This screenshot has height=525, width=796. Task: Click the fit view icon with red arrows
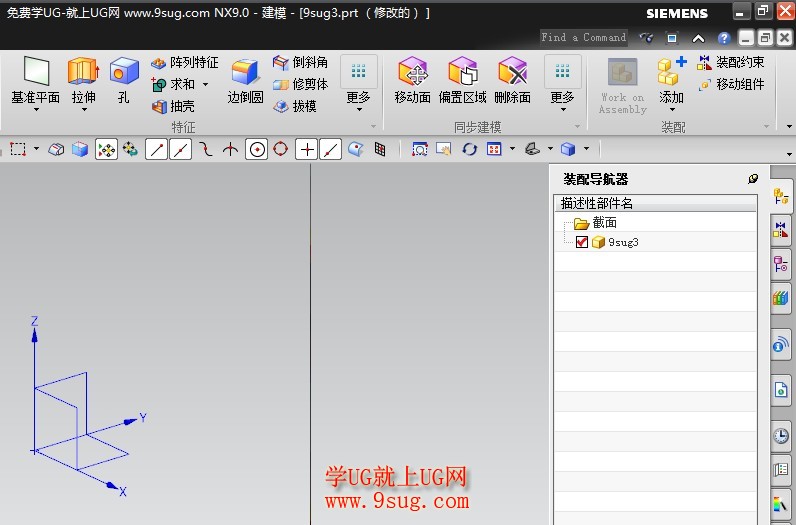pos(494,149)
